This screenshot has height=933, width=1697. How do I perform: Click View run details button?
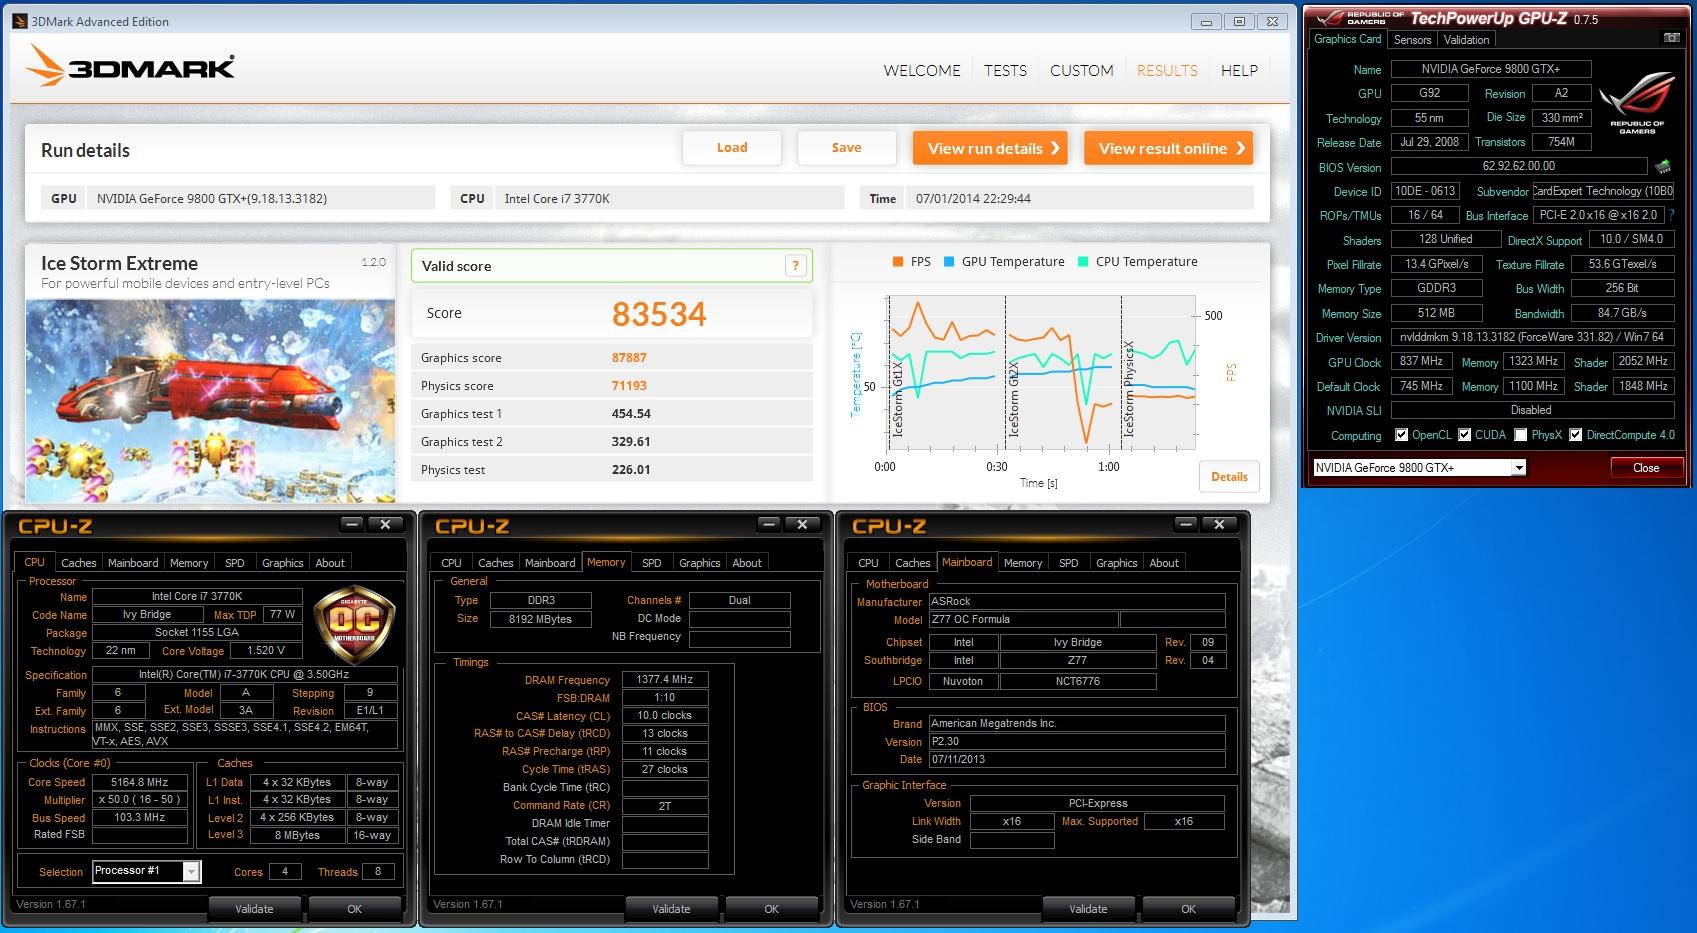[x=991, y=148]
